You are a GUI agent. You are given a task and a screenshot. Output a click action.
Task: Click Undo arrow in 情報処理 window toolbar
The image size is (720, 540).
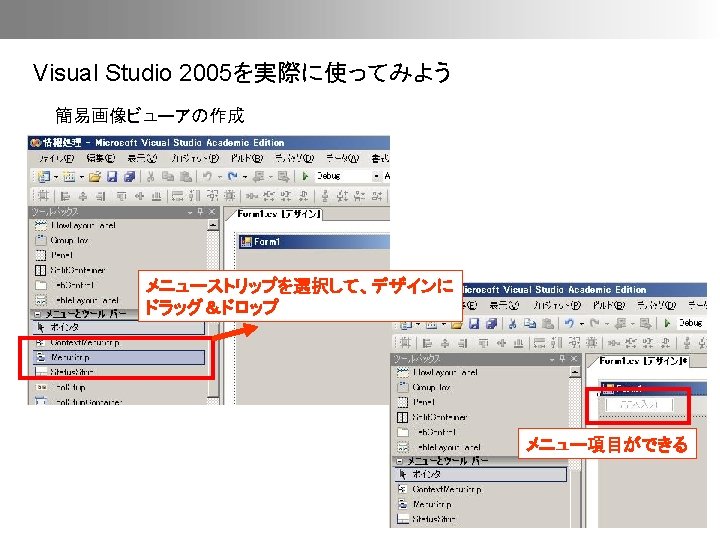208,176
